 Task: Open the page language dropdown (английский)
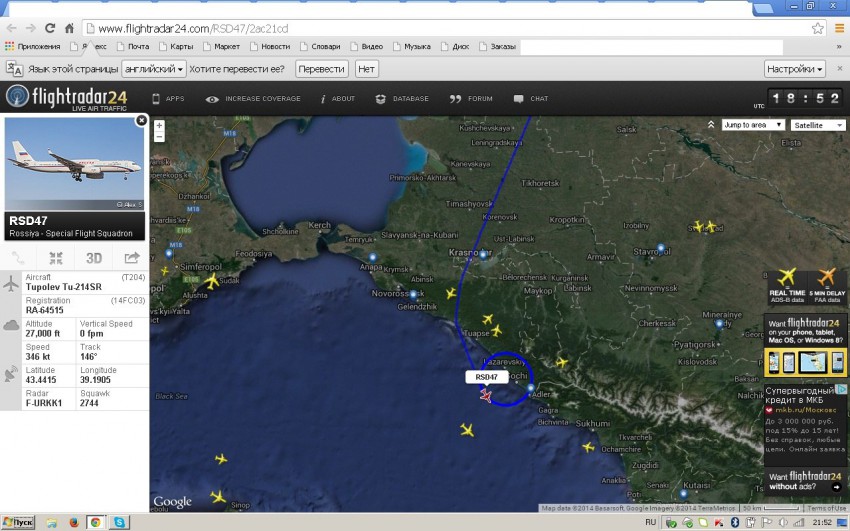coord(153,69)
